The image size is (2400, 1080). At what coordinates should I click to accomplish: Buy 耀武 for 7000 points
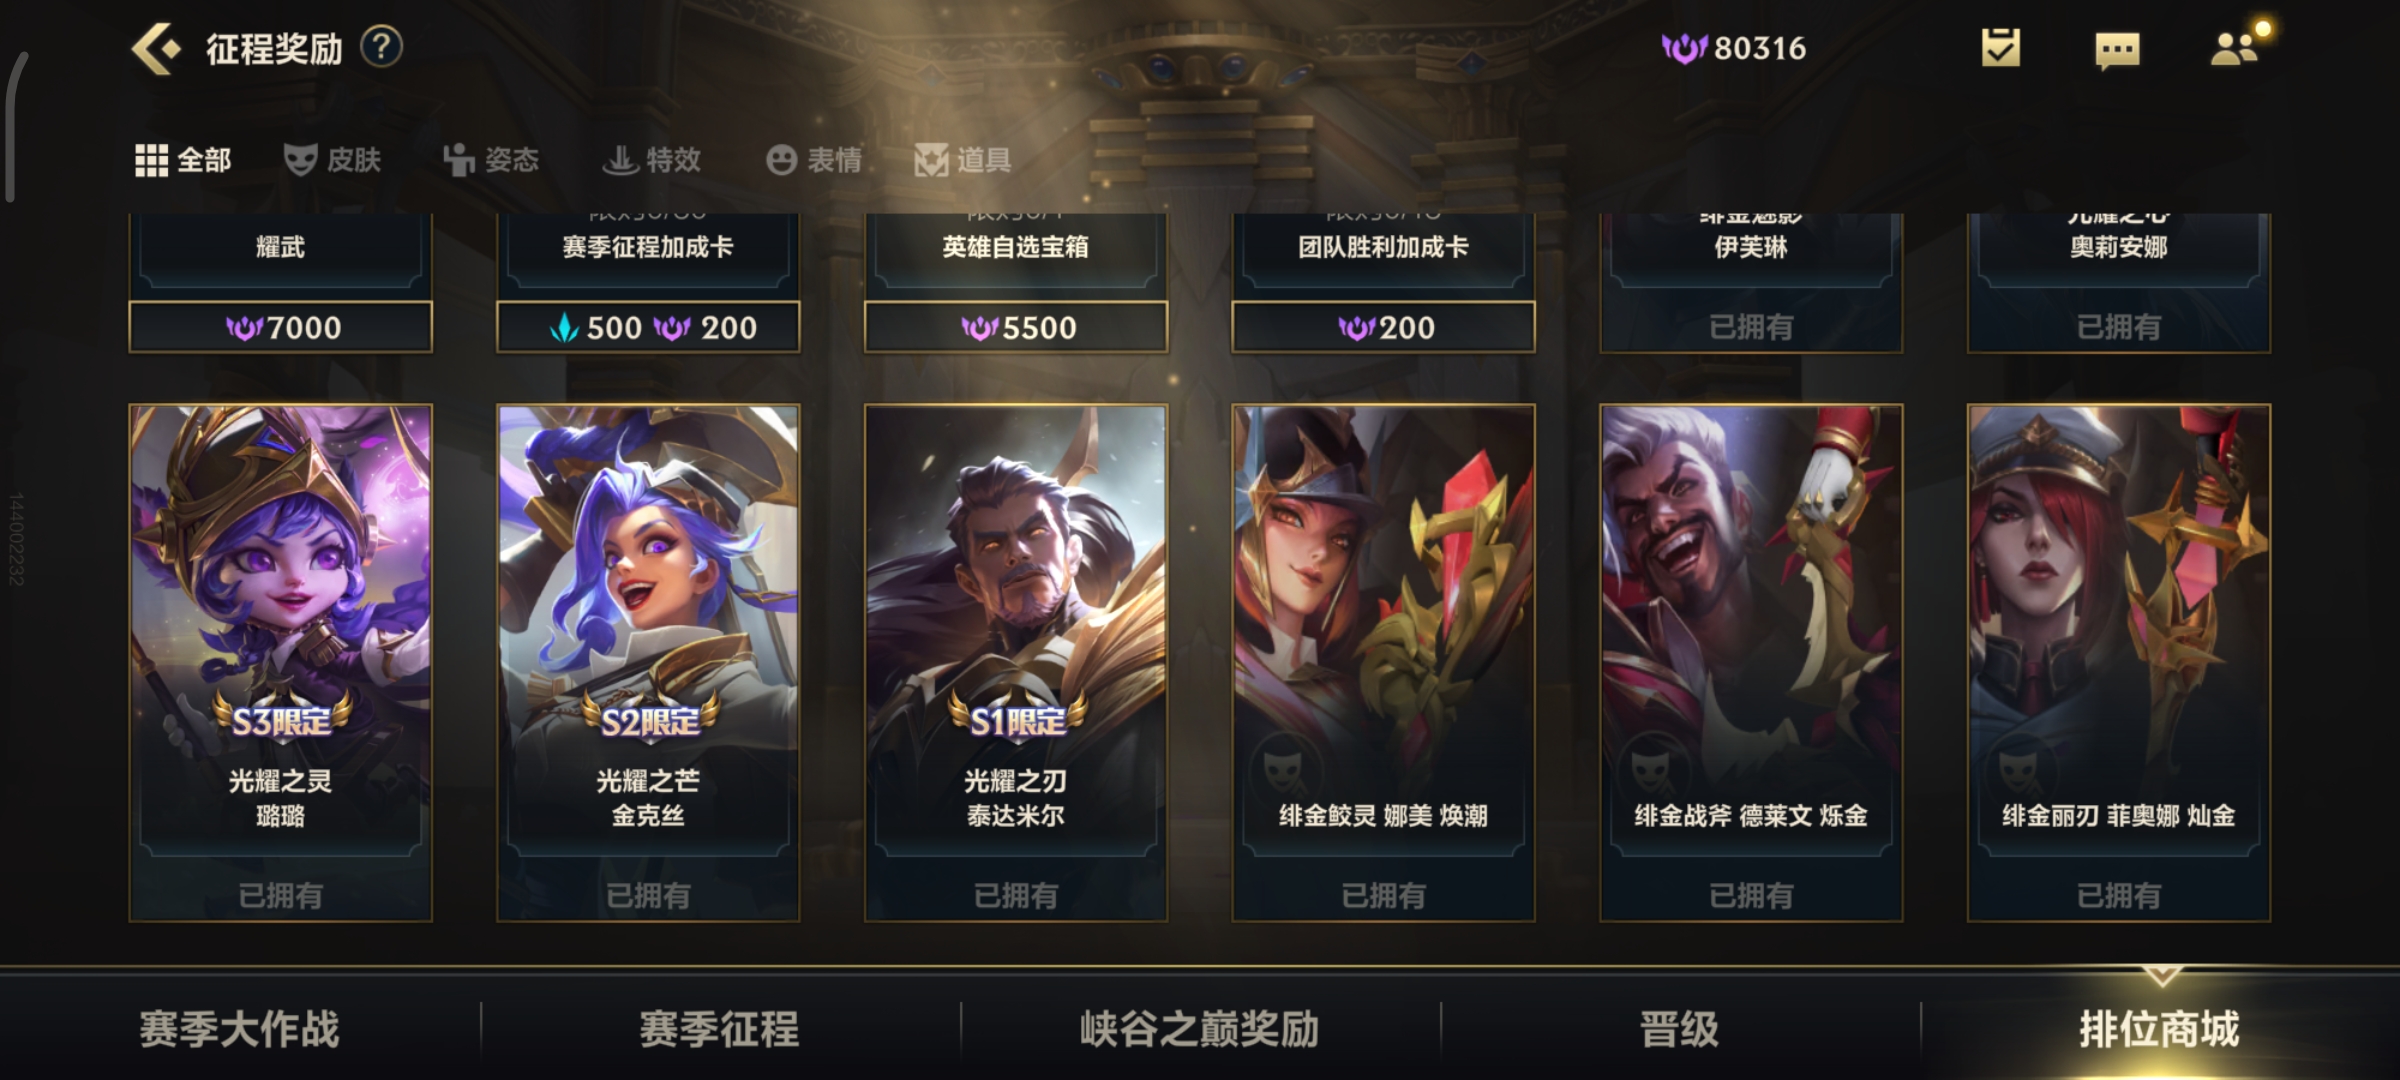[x=281, y=327]
